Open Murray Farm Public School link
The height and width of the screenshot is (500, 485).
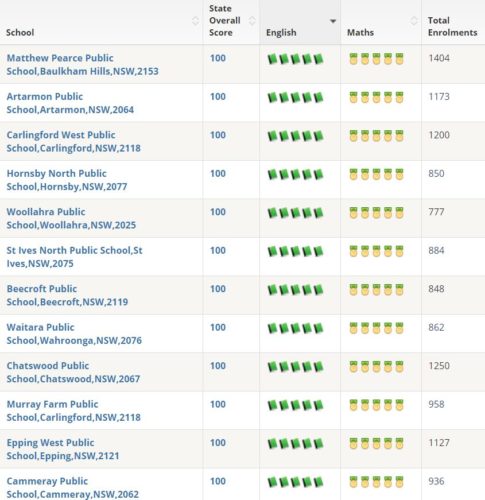[x=73, y=411]
